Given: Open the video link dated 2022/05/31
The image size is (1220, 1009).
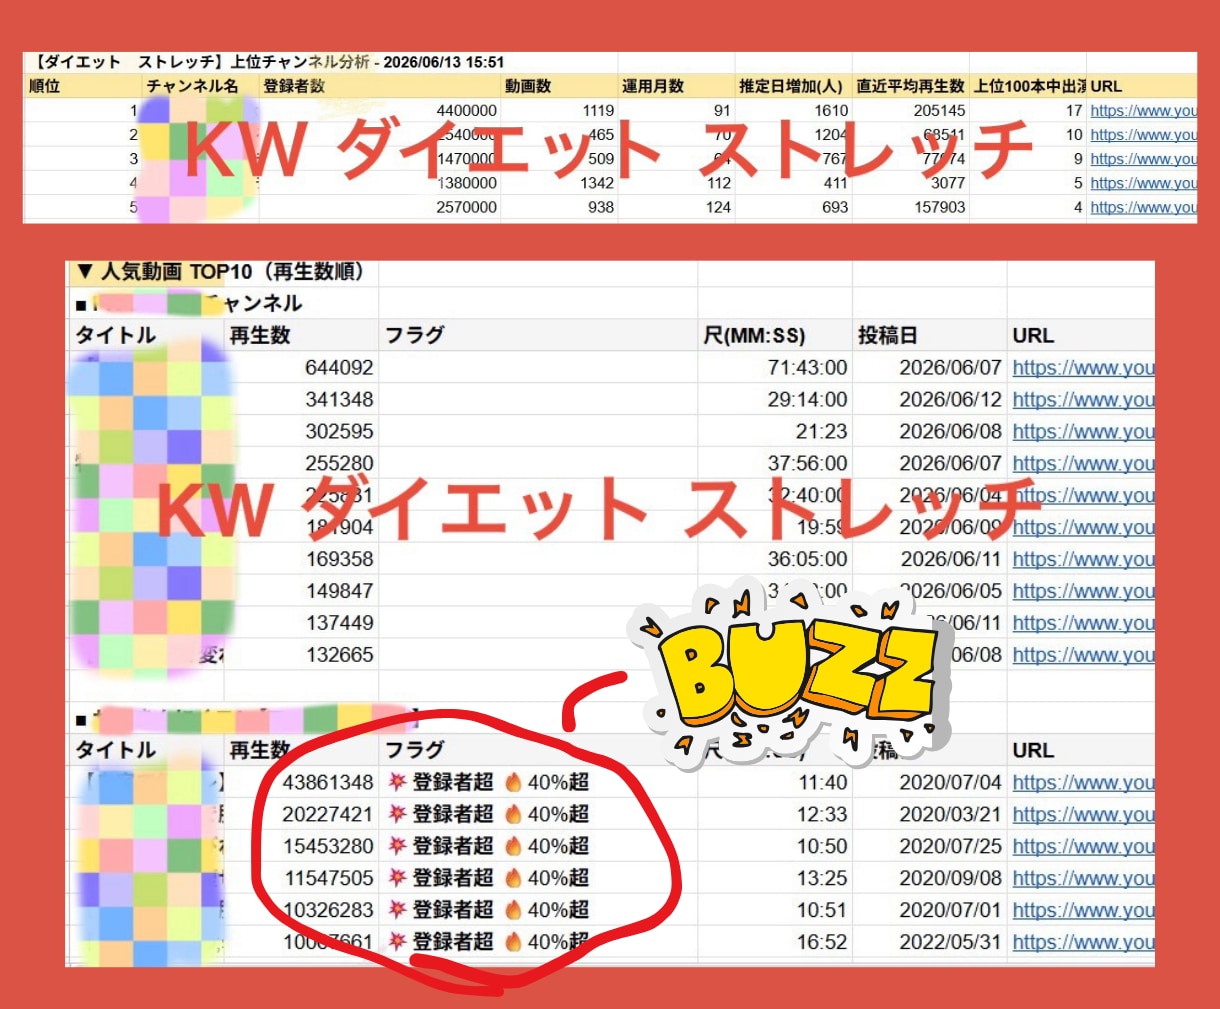Looking at the screenshot, I should pyautogui.click(x=1083, y=943).
